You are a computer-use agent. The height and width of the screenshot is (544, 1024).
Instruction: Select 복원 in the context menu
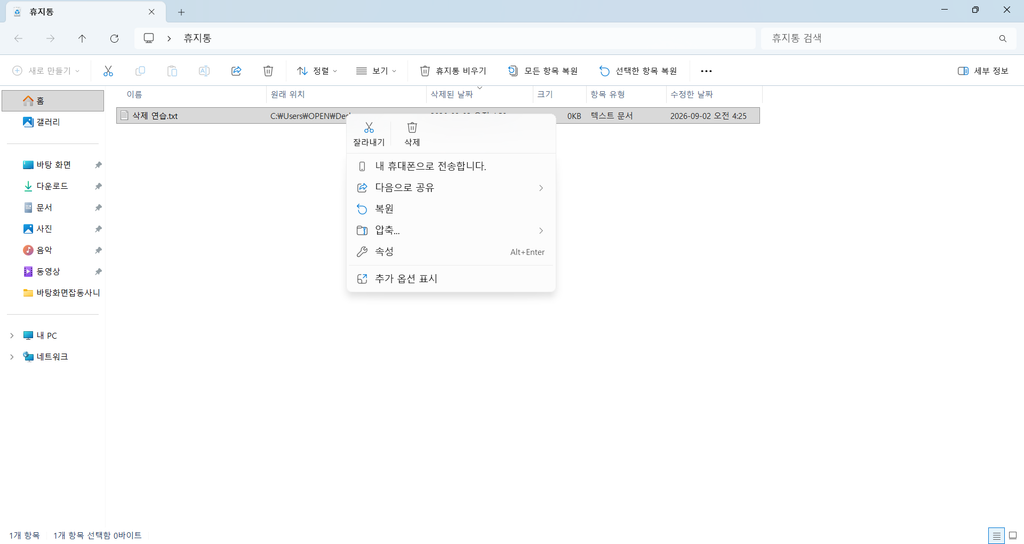click(x=451, y=209)
